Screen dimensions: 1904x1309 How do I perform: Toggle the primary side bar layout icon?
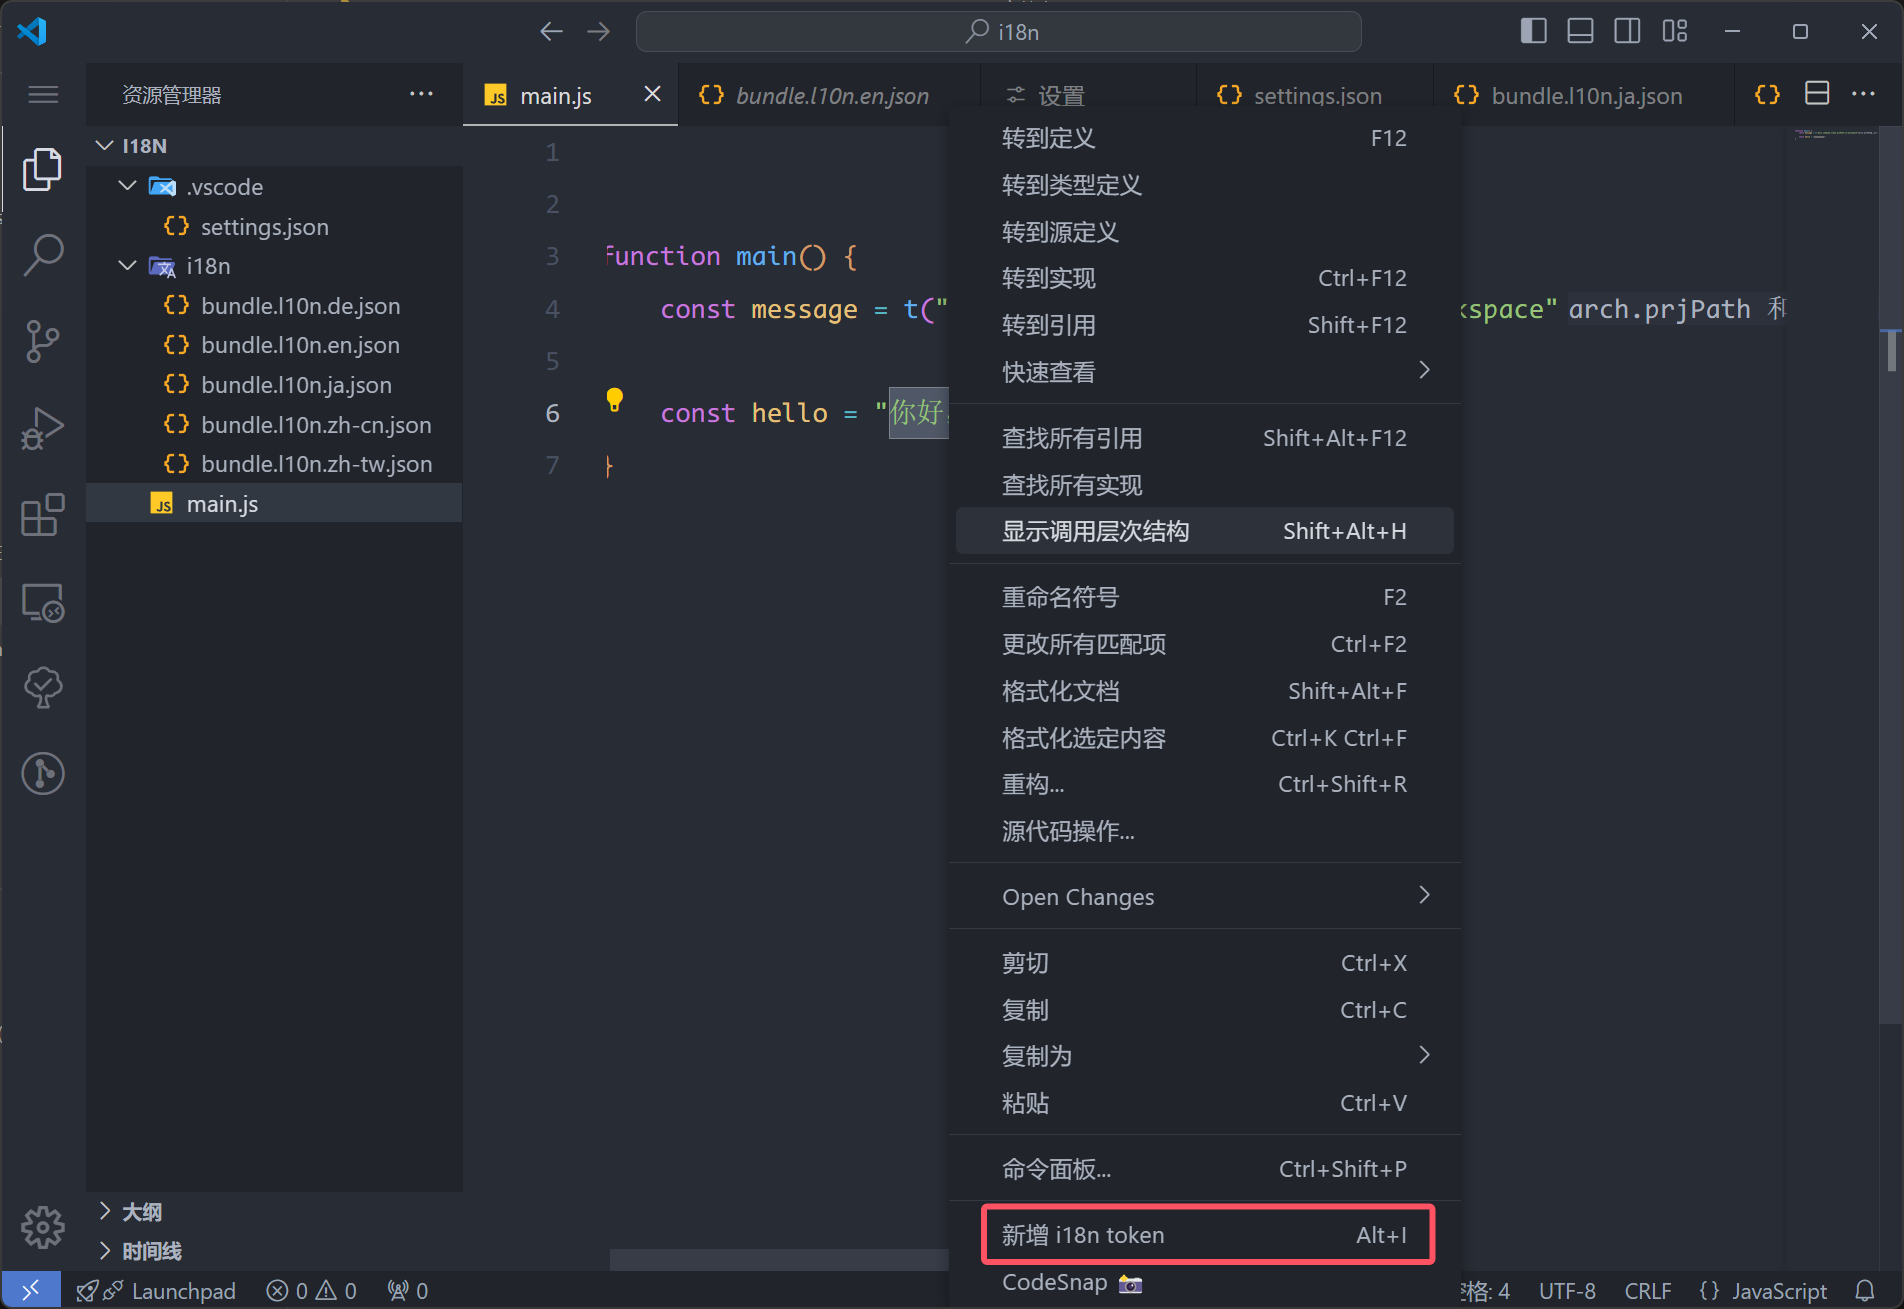pos(1533,31)
